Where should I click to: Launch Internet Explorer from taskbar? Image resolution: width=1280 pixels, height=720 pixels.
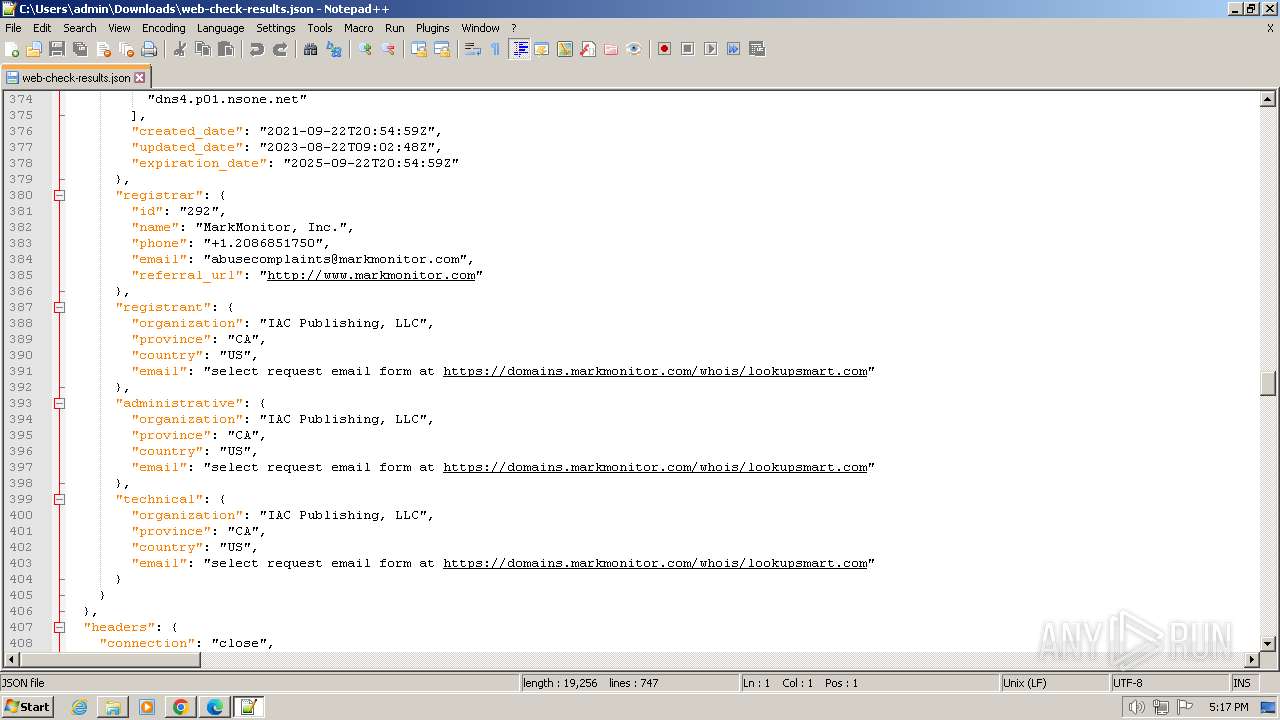click(79, 707)
